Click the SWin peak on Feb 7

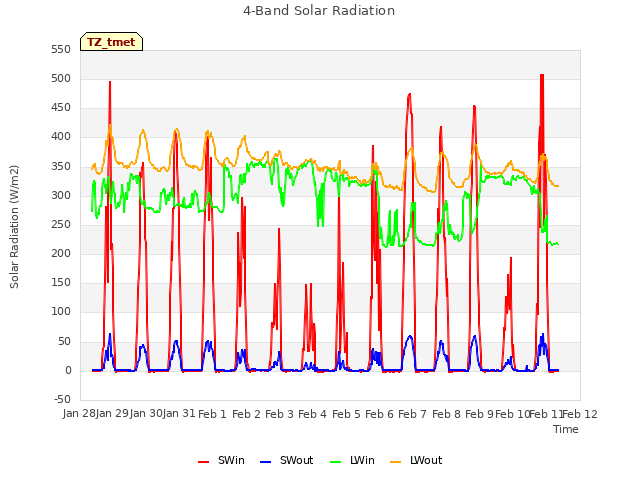409,95
